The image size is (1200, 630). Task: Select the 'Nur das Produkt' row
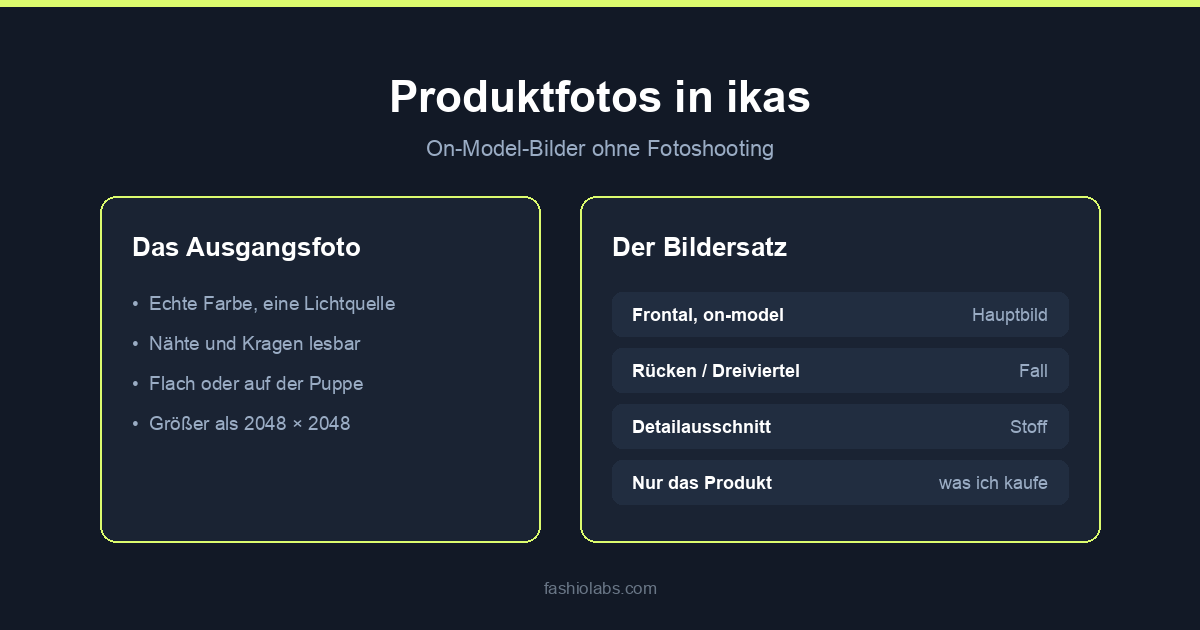[x=840, y=483]
